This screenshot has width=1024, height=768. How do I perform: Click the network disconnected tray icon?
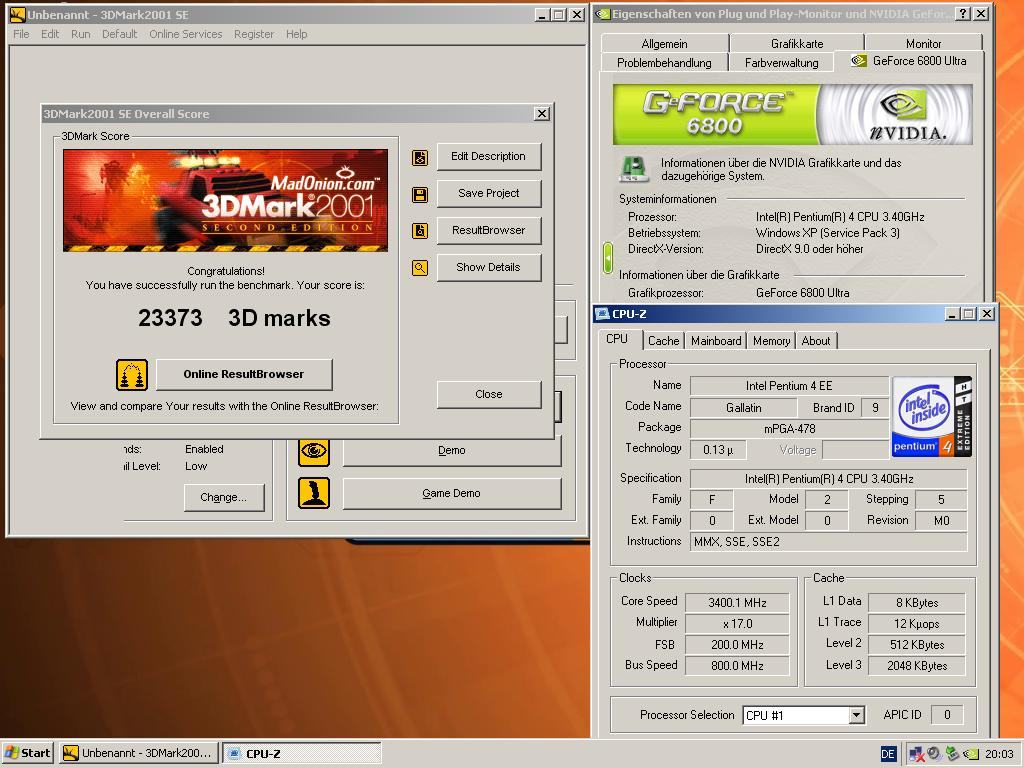click(x=916, y=754)
